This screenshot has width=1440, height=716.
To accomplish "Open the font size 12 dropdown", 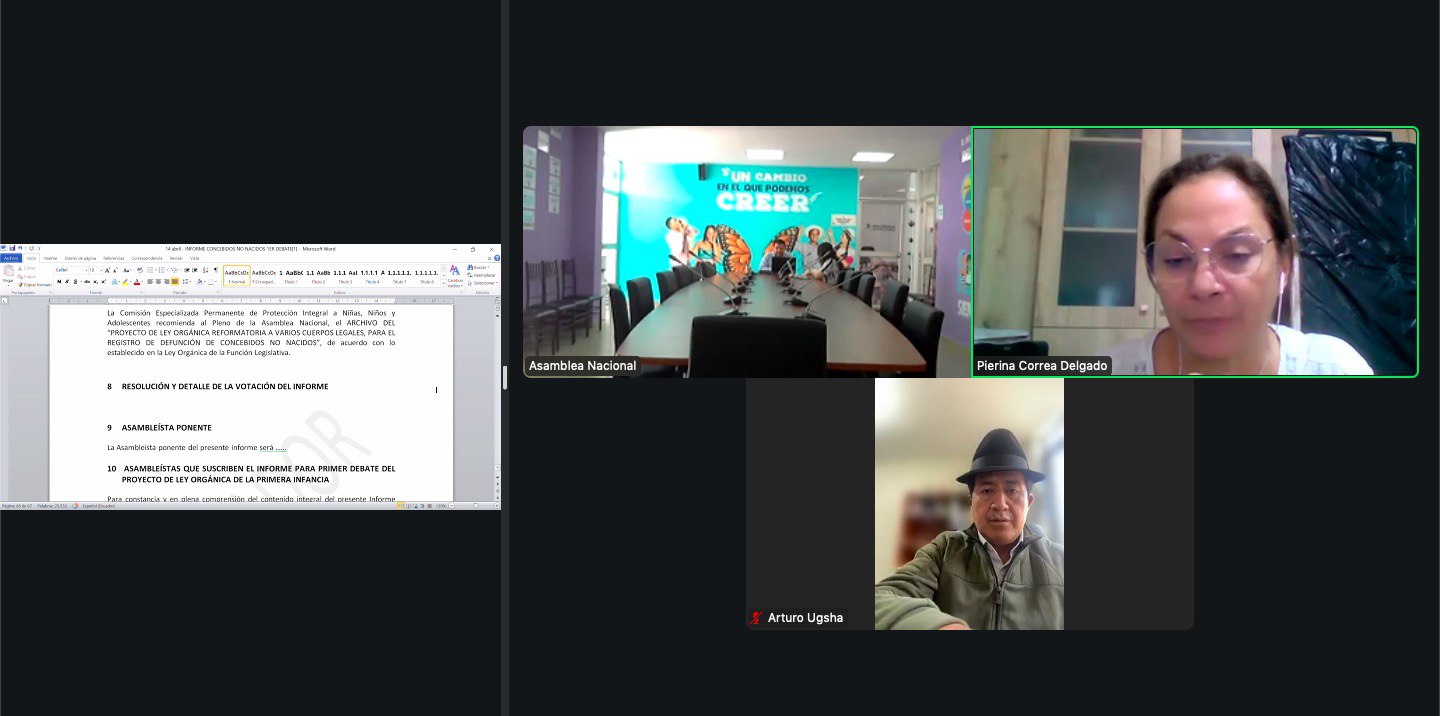I will point(101,270).
